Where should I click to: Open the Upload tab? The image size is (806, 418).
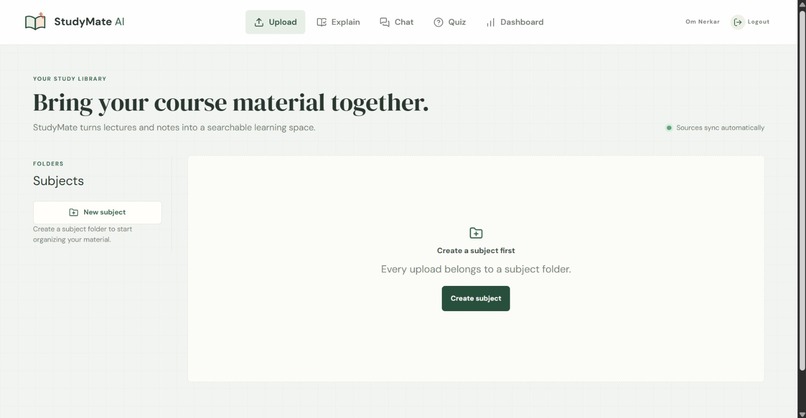(x=275, y=22)
